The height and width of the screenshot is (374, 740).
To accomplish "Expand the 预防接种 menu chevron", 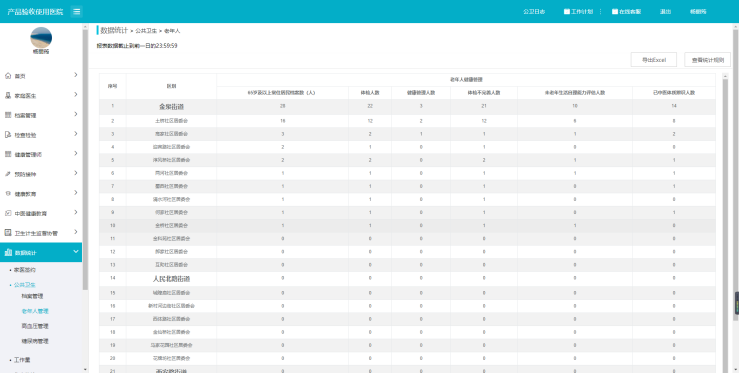I will (x=76, y=173).
